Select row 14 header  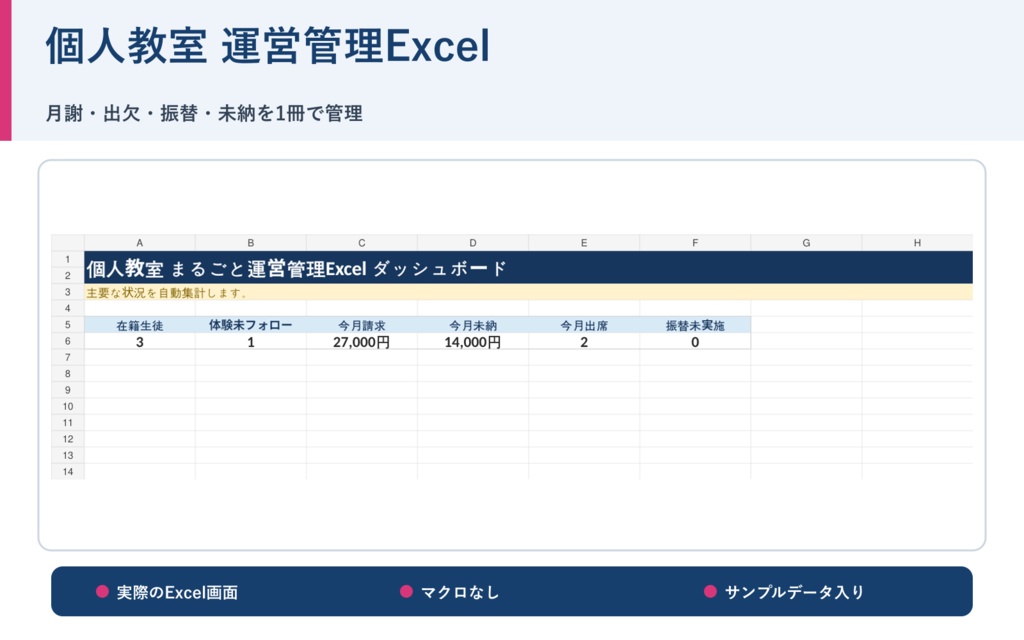[x=68, y=472]
